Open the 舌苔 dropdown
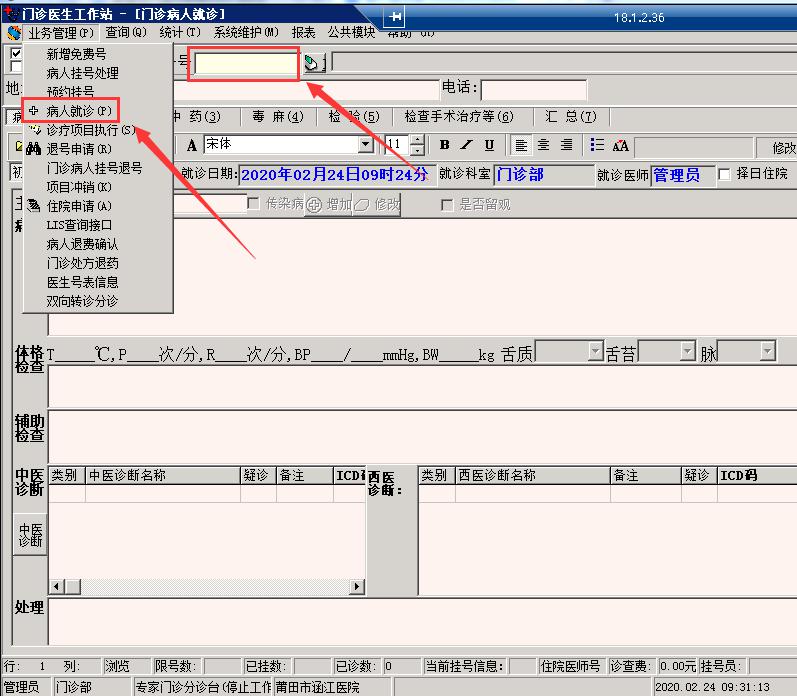 (687, 351)
